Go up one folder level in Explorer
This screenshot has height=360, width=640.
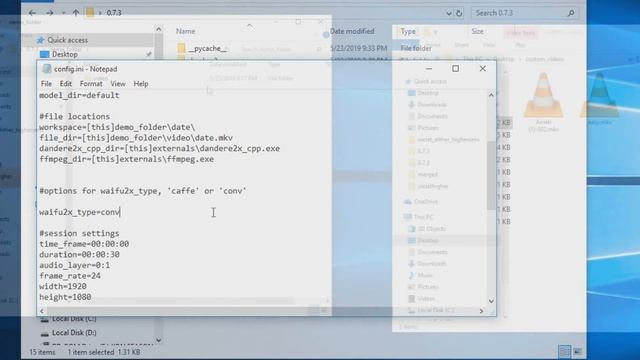76,13
